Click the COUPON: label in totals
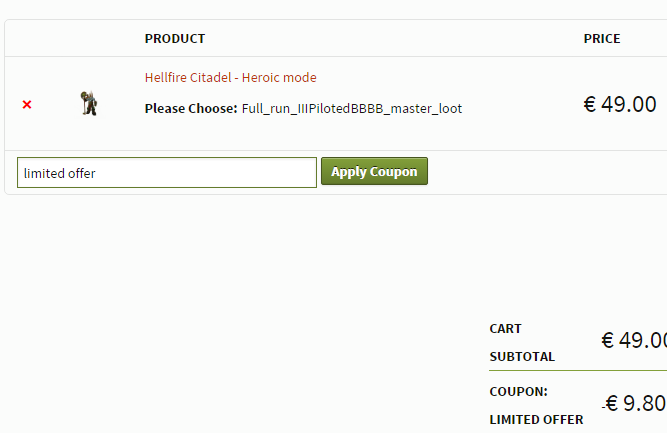This screenshot has width=667, height=433. [x=519, y=392]
